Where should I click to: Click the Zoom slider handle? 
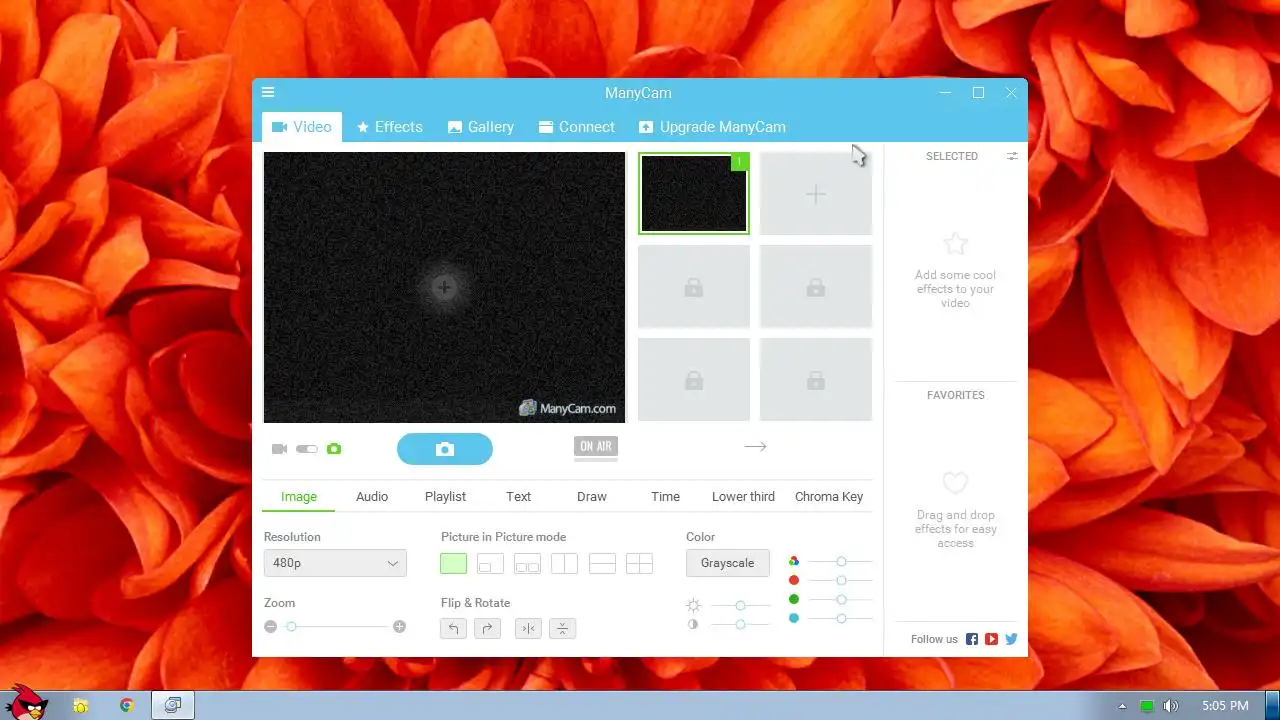pos(291,627)
